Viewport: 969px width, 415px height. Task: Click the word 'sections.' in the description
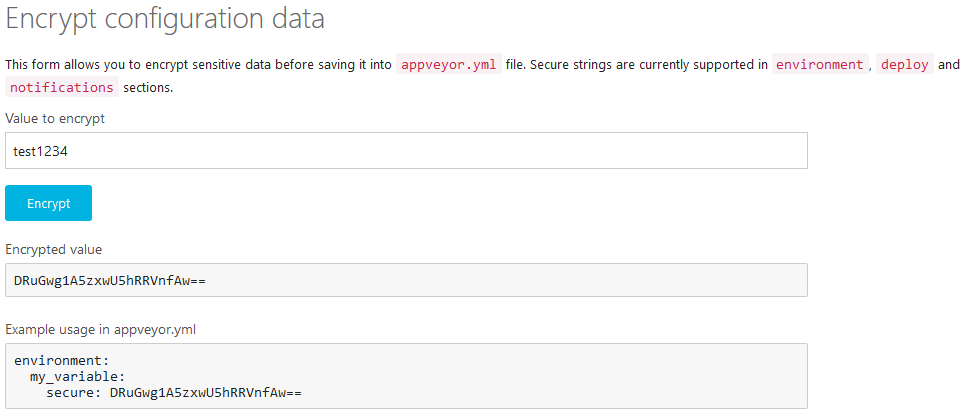click(x=148, y=87)
